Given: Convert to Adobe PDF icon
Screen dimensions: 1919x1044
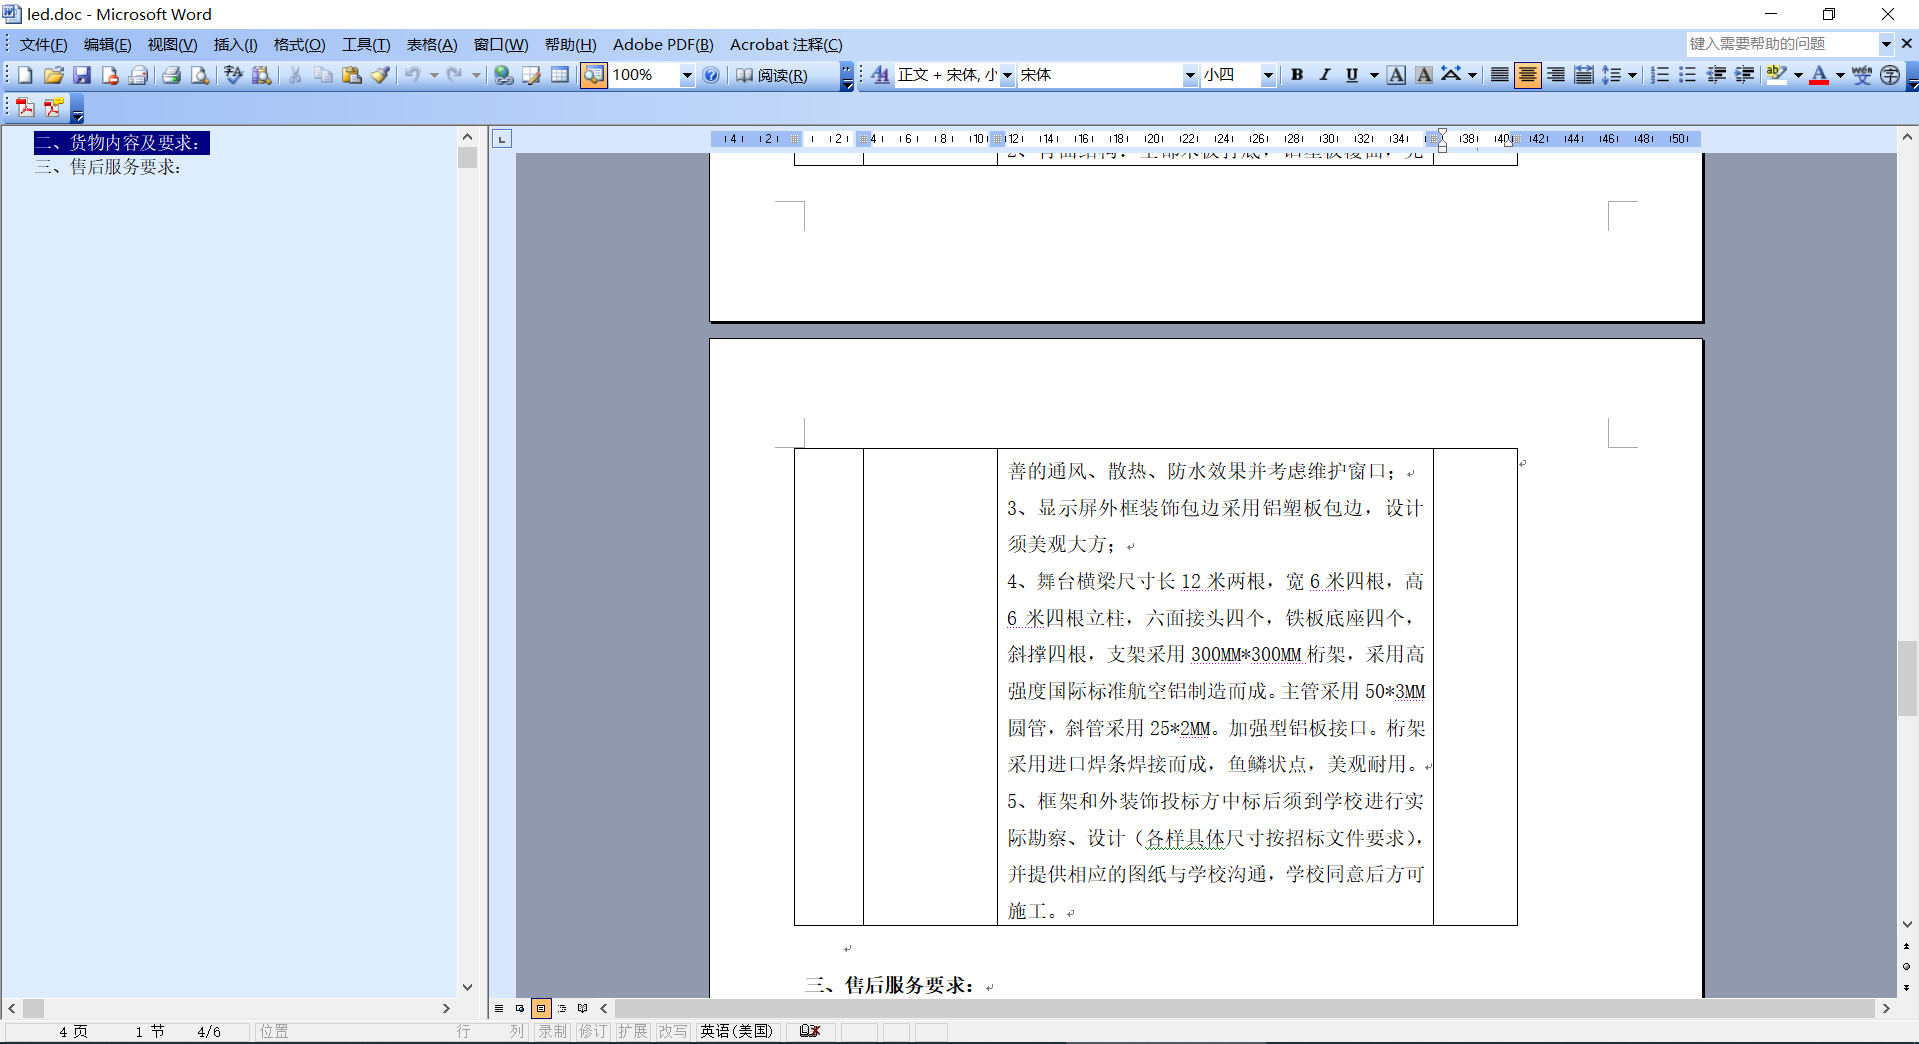Looking at the screenshot, I should [x=25, y=108].
